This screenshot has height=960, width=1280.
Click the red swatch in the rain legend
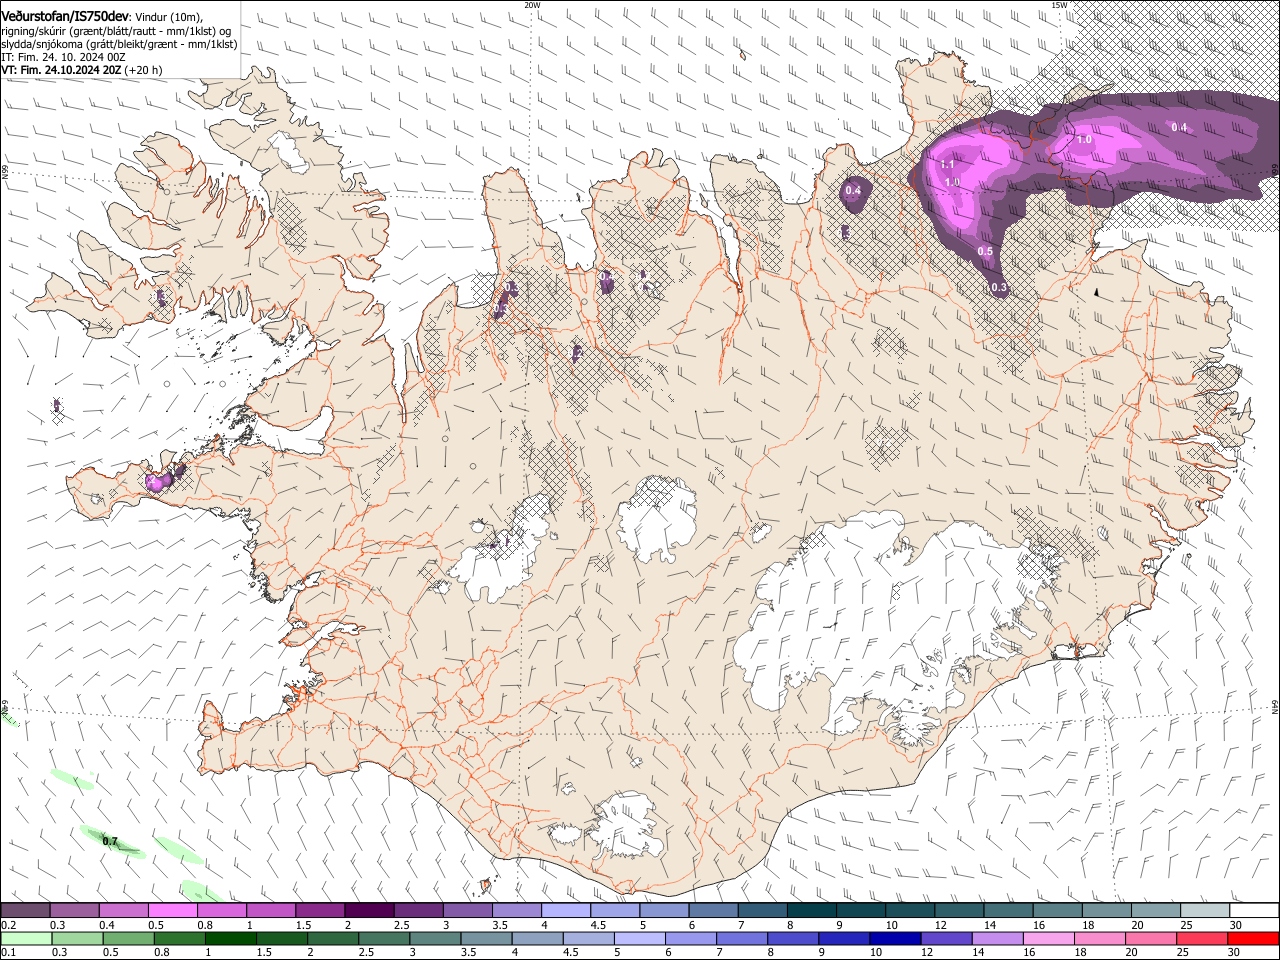[x=1254, y=939]
